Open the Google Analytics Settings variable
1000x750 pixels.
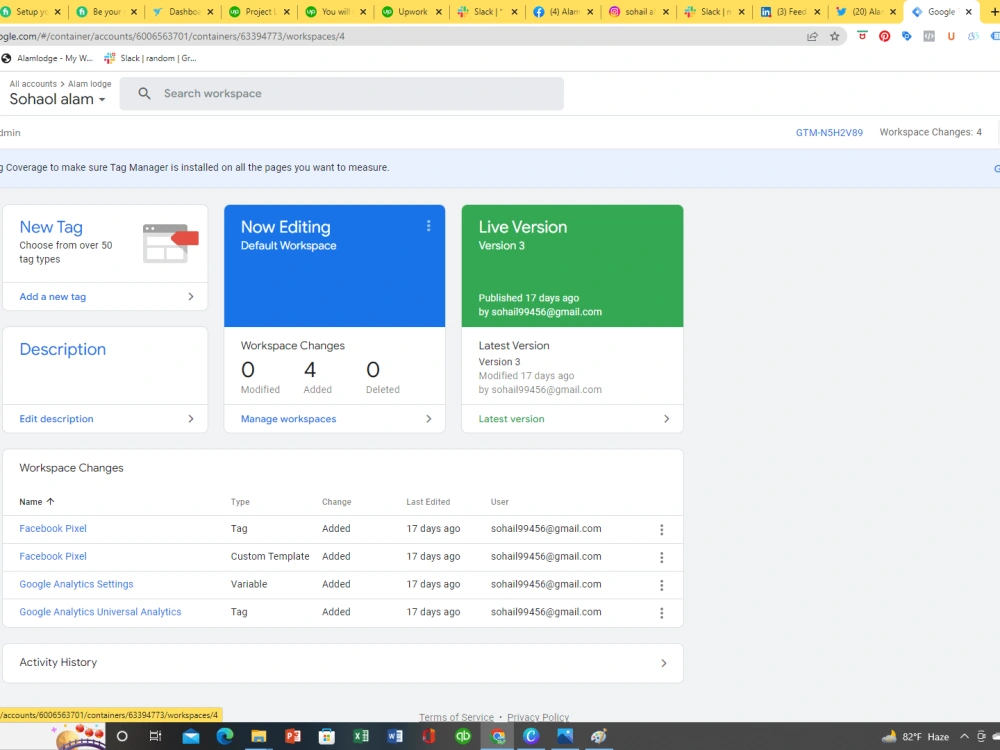77,584
